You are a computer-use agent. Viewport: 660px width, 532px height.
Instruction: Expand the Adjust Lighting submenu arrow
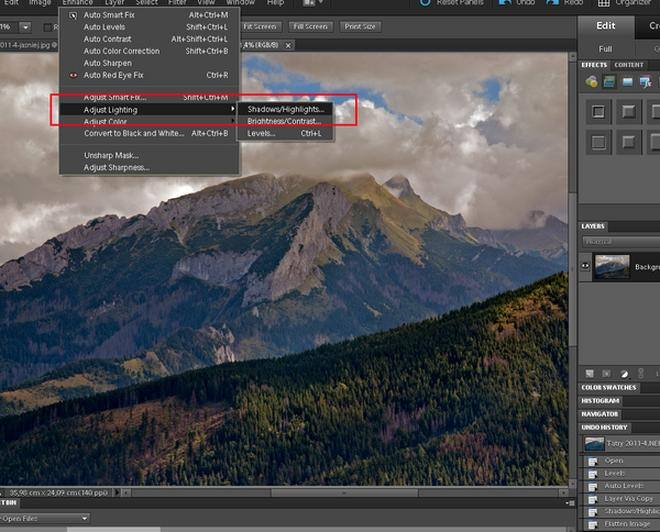pos(232,109)
